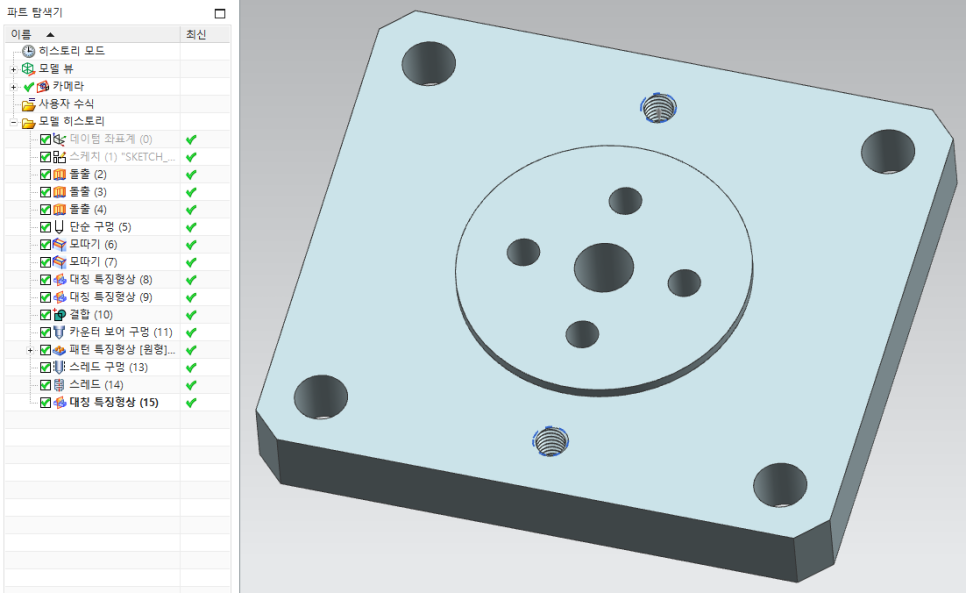Click the pattern feature icon for 패턴 특징형상
Image resolution: width=966 pixels, height=593 pixels.
(x=59, y=350)
